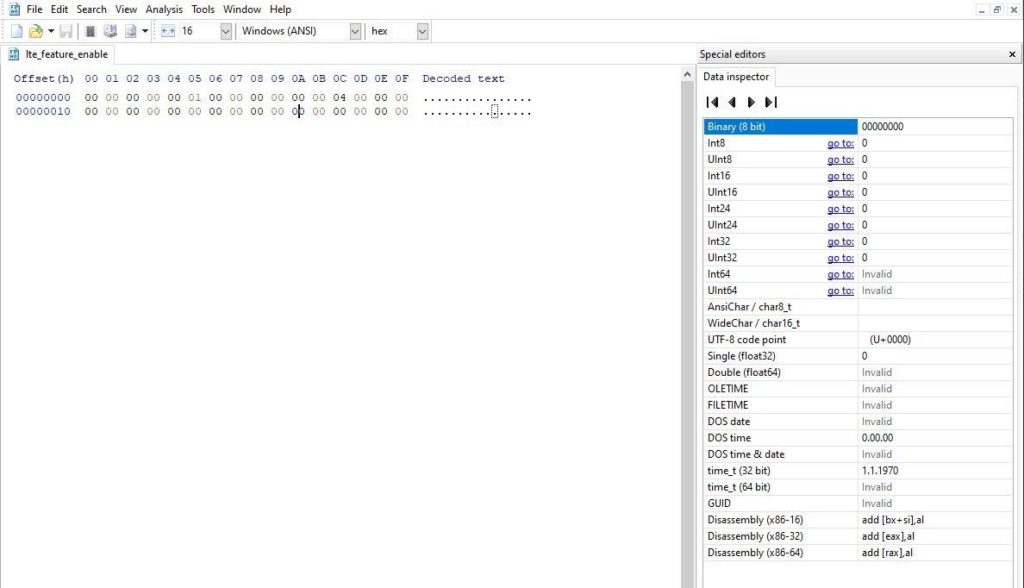The height and width of the screenshot is (588, 1024).
Task: Open the Tools menu
Action: click(203, 9)
